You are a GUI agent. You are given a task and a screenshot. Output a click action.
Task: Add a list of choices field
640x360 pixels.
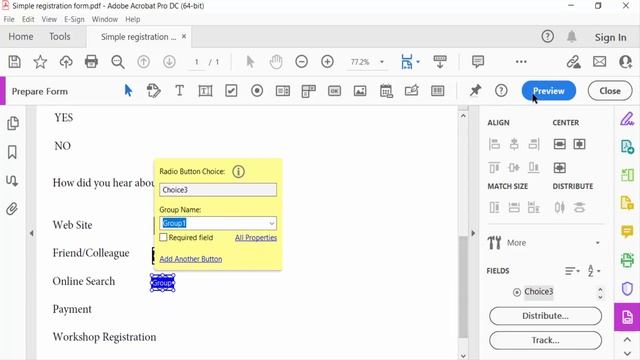click(x=282, y=91)
